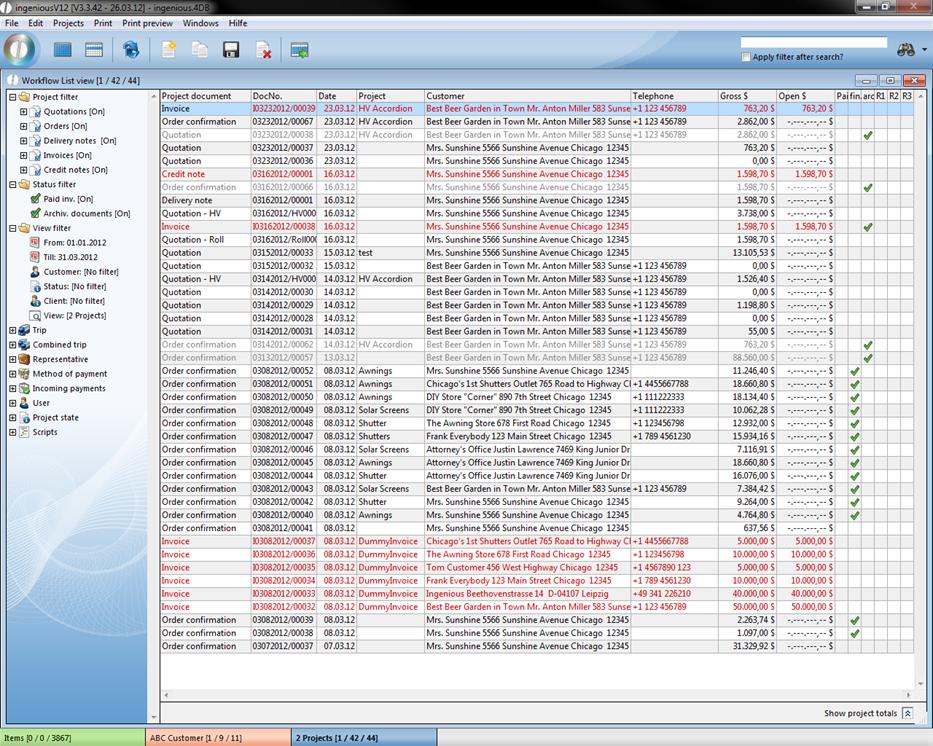Image resolution: width=933 pixels, height=746 pixels.
Task: Click into the search text field
Action: click(813, 43)
